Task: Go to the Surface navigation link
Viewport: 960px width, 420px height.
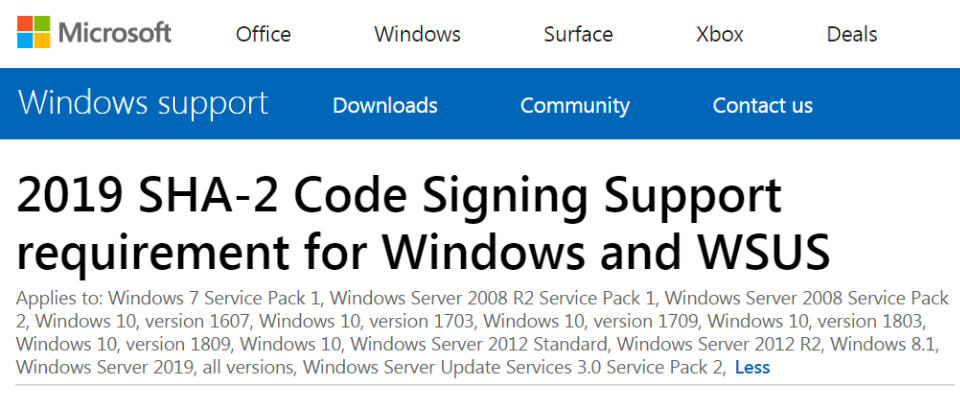Action: coord(578,34)
